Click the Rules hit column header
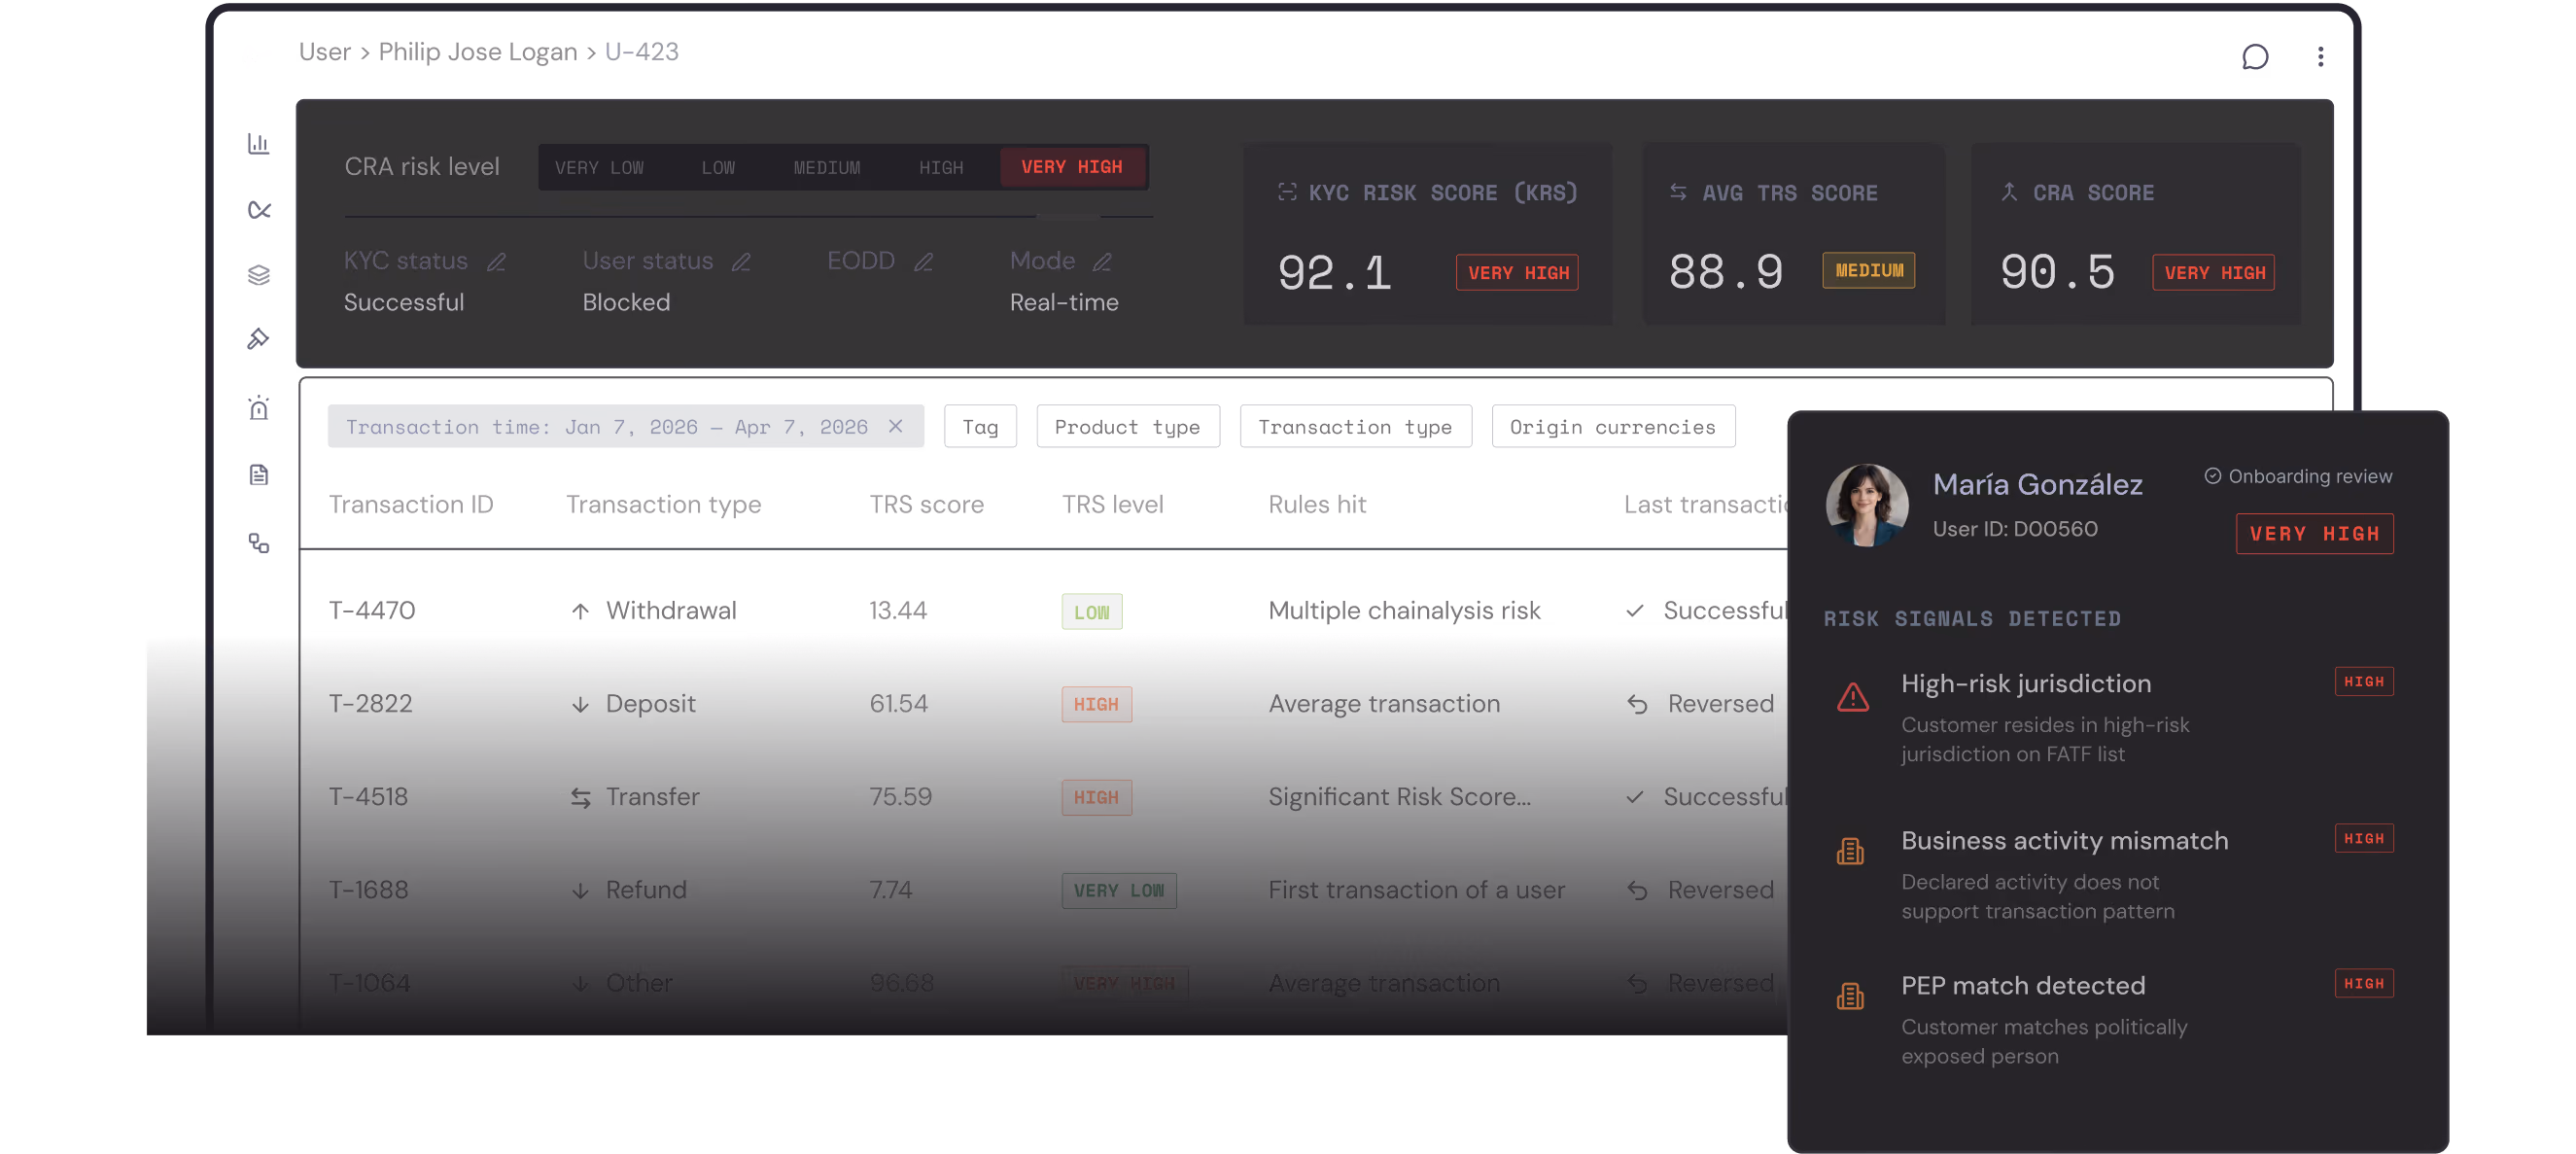The image size is (2576, 1154). [1317, 504]
